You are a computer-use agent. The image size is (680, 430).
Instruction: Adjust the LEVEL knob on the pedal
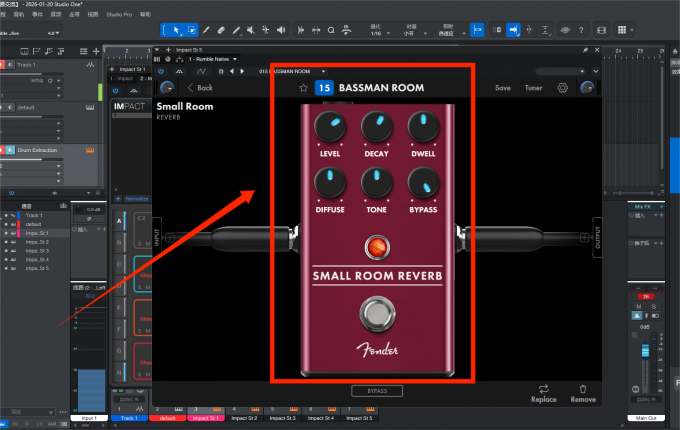[x=330, y=127]
